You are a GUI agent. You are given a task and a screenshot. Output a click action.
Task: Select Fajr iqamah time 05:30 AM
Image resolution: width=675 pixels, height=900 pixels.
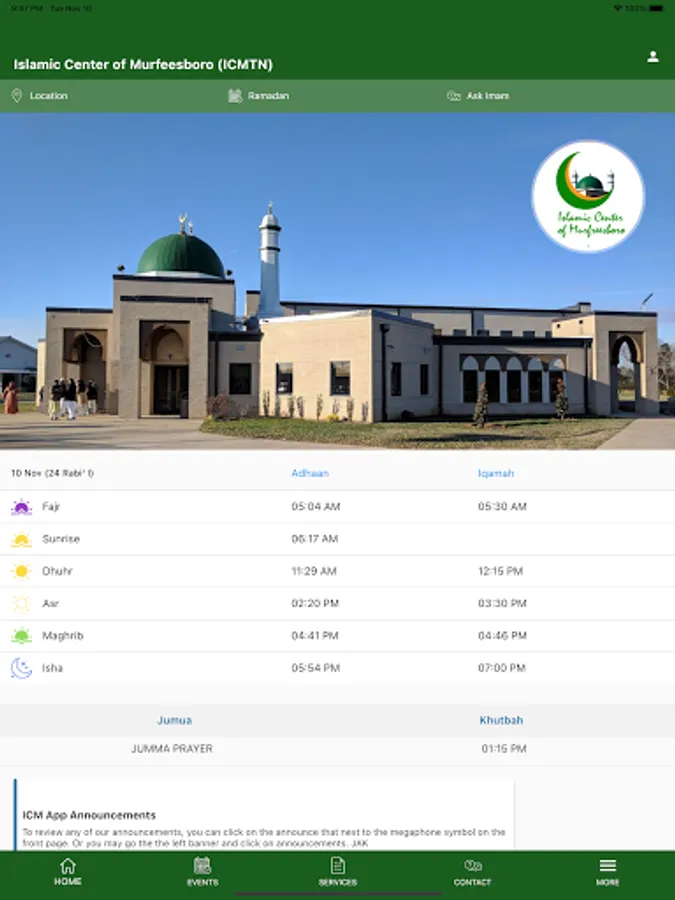pyautogui.click(x=502, y=506)
